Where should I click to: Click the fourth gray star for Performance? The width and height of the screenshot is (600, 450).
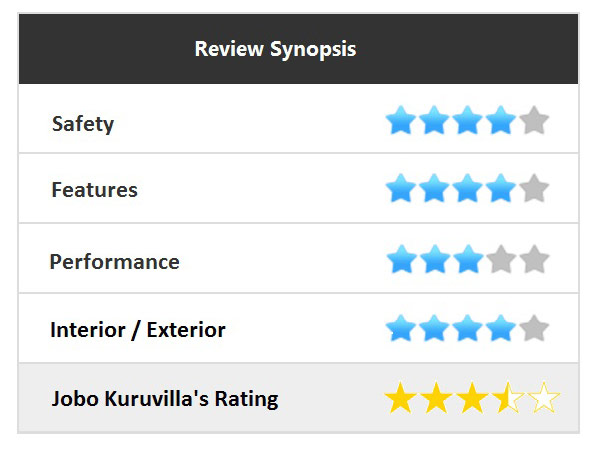(x=501, y=260)
